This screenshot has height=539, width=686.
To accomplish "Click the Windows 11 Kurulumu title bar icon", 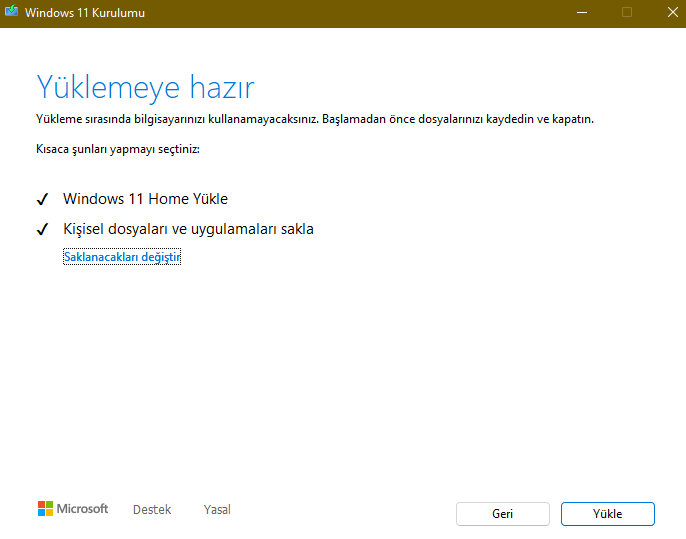I will (11, 11).
